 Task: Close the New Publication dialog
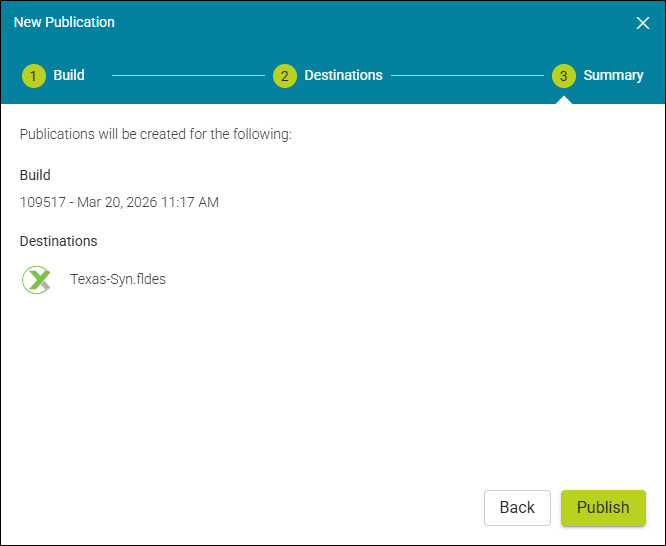coord(643,23)
